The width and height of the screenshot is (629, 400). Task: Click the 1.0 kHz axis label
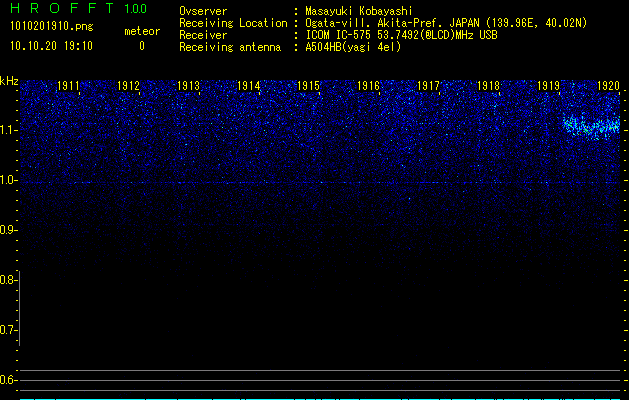(x=8, y=180)
